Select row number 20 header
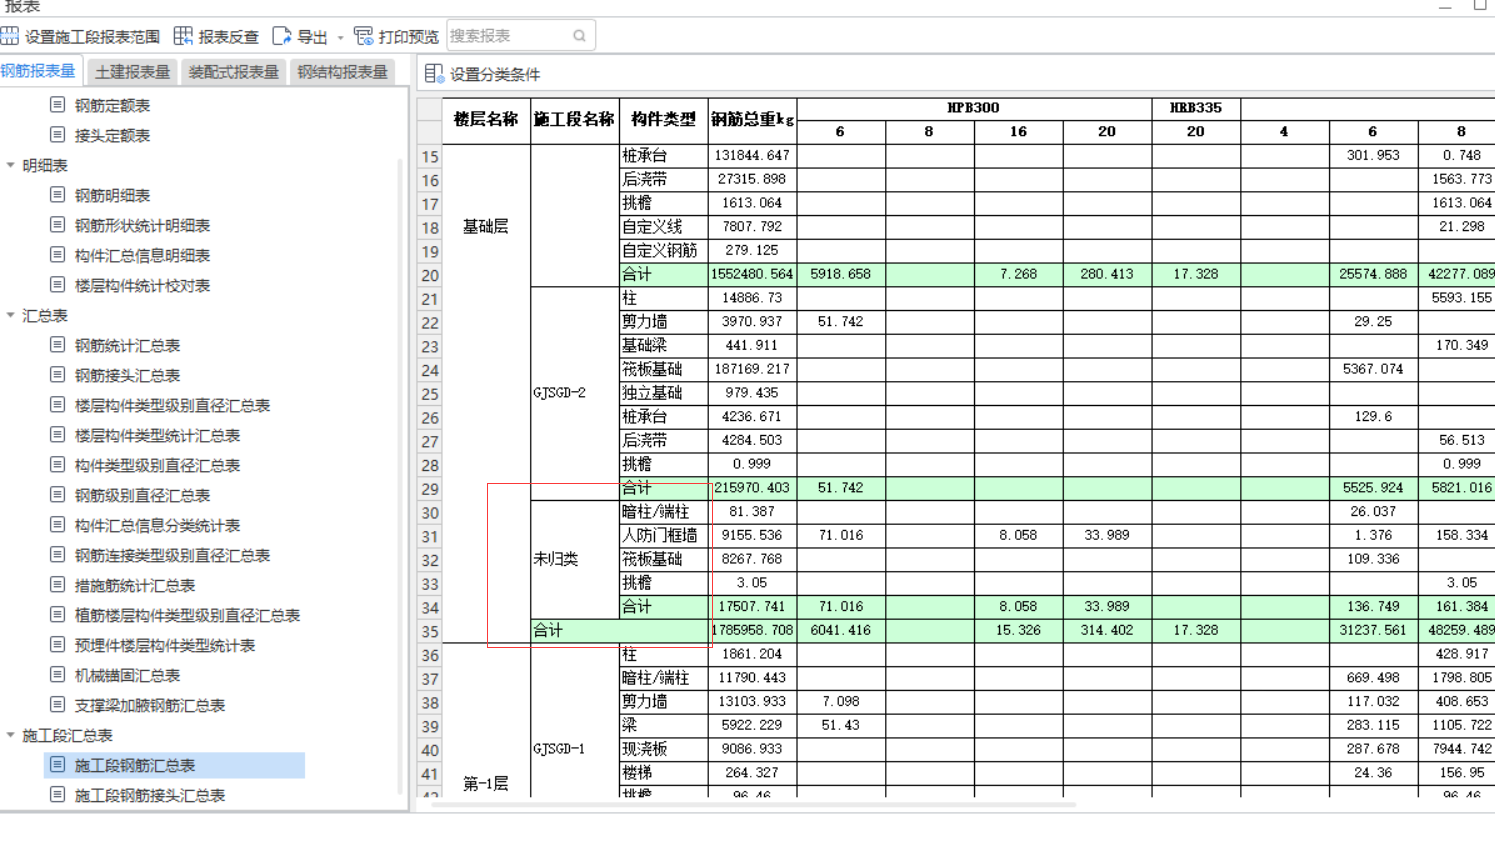 tap(430, 275)
